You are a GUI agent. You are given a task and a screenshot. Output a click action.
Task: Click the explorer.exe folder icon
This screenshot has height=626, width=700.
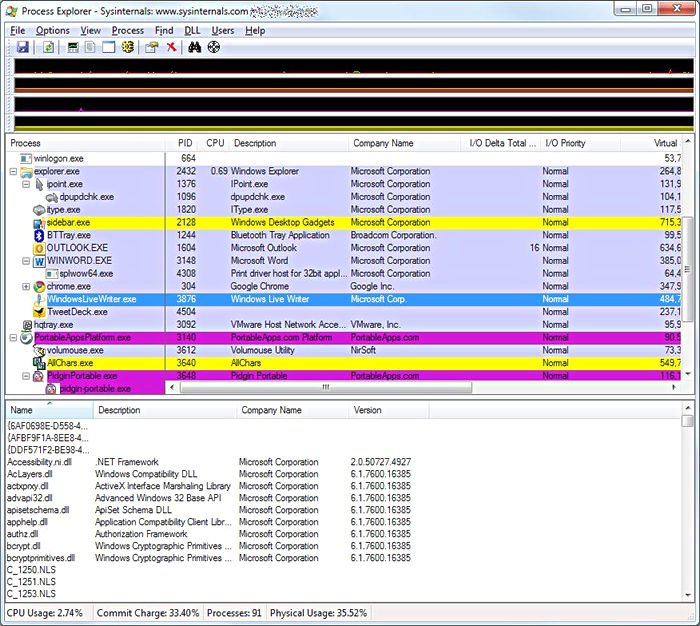pyautogui.click(x=26, y=171)
